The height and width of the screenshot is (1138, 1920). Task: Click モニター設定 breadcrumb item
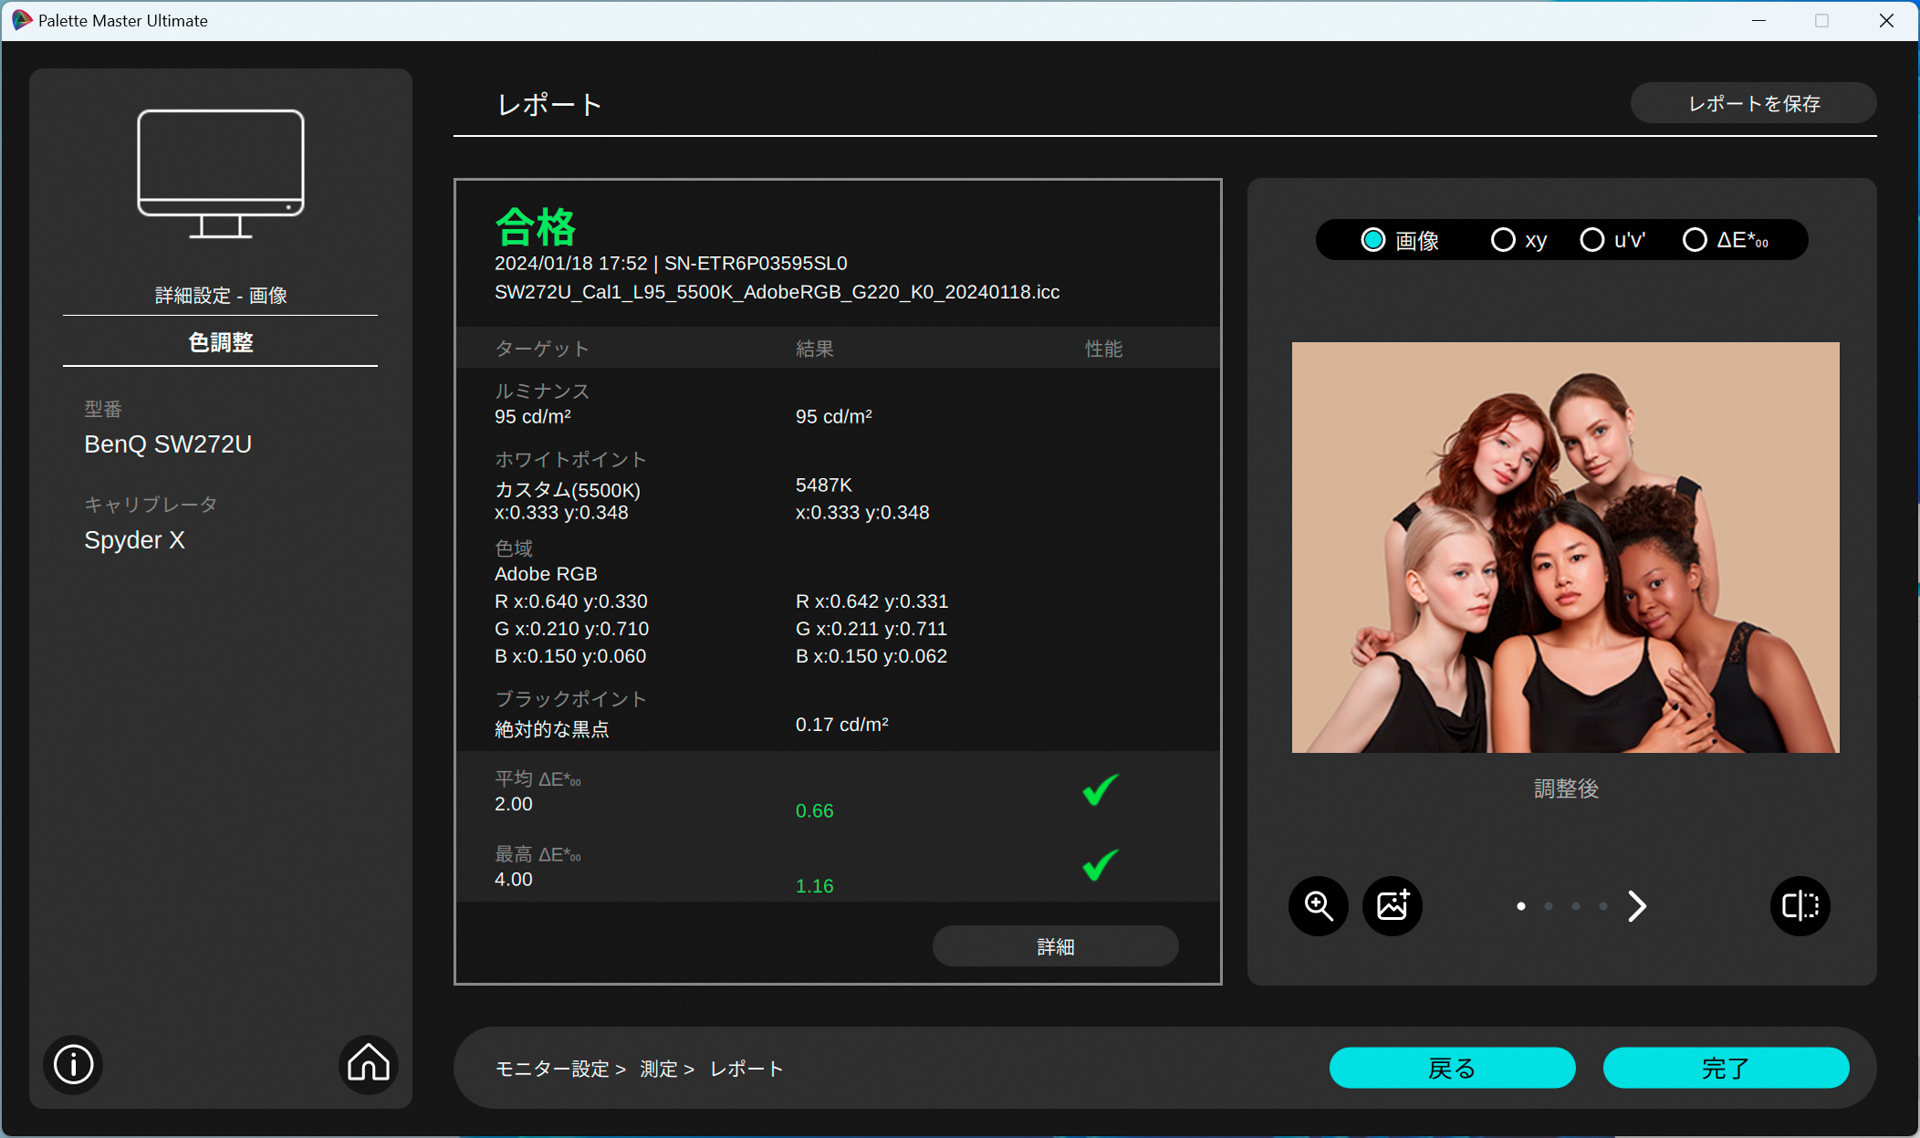(552, 1069)
